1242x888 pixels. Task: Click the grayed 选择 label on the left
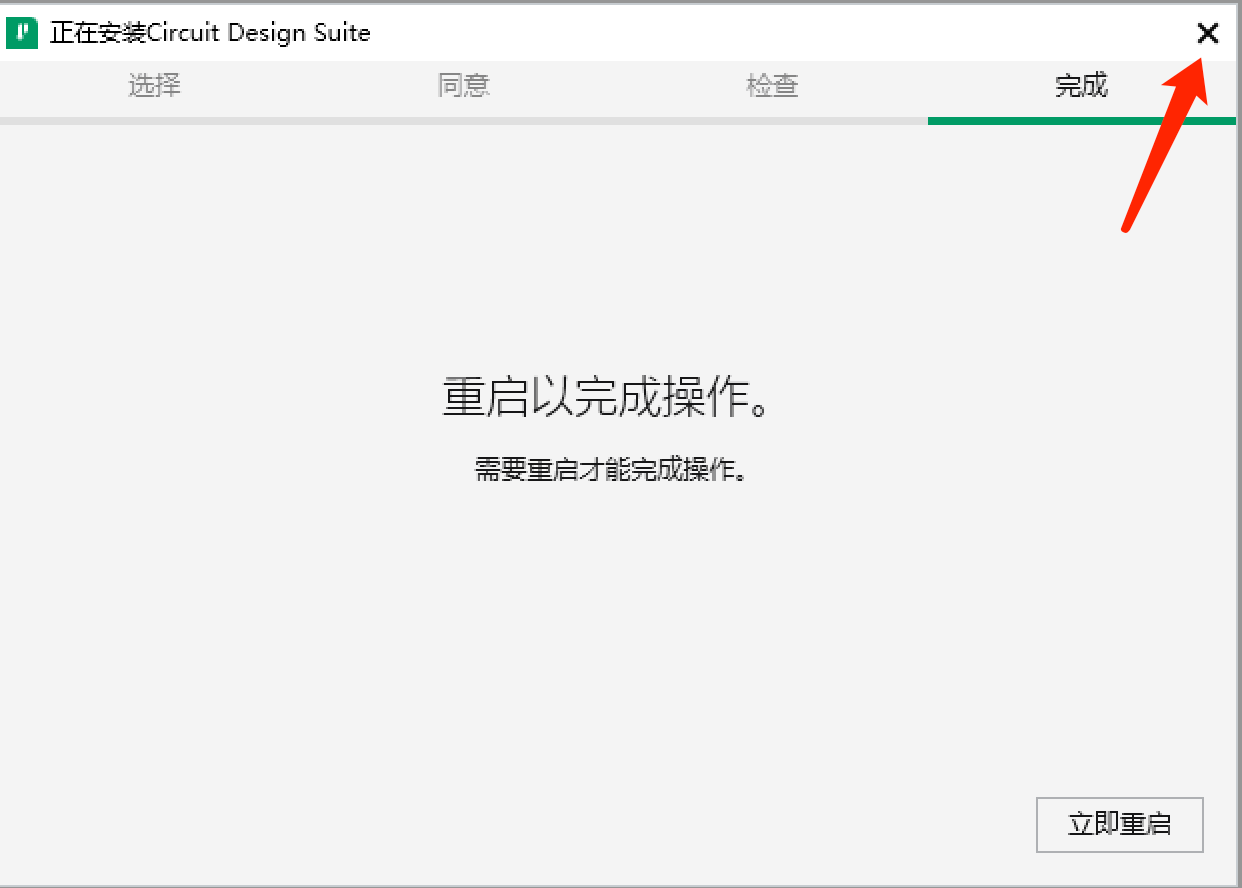pyautogui.click(x=154, y=86)
